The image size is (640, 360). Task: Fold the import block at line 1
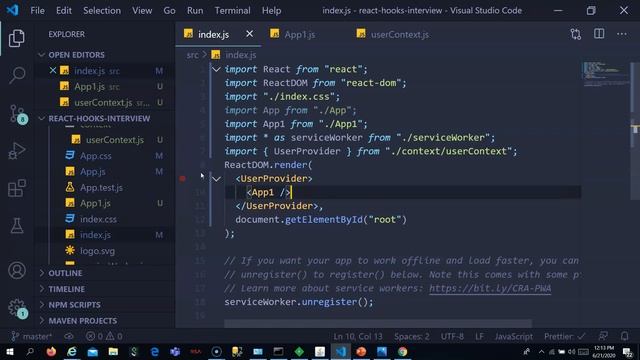pyautogui.click(x=216, y=69)
